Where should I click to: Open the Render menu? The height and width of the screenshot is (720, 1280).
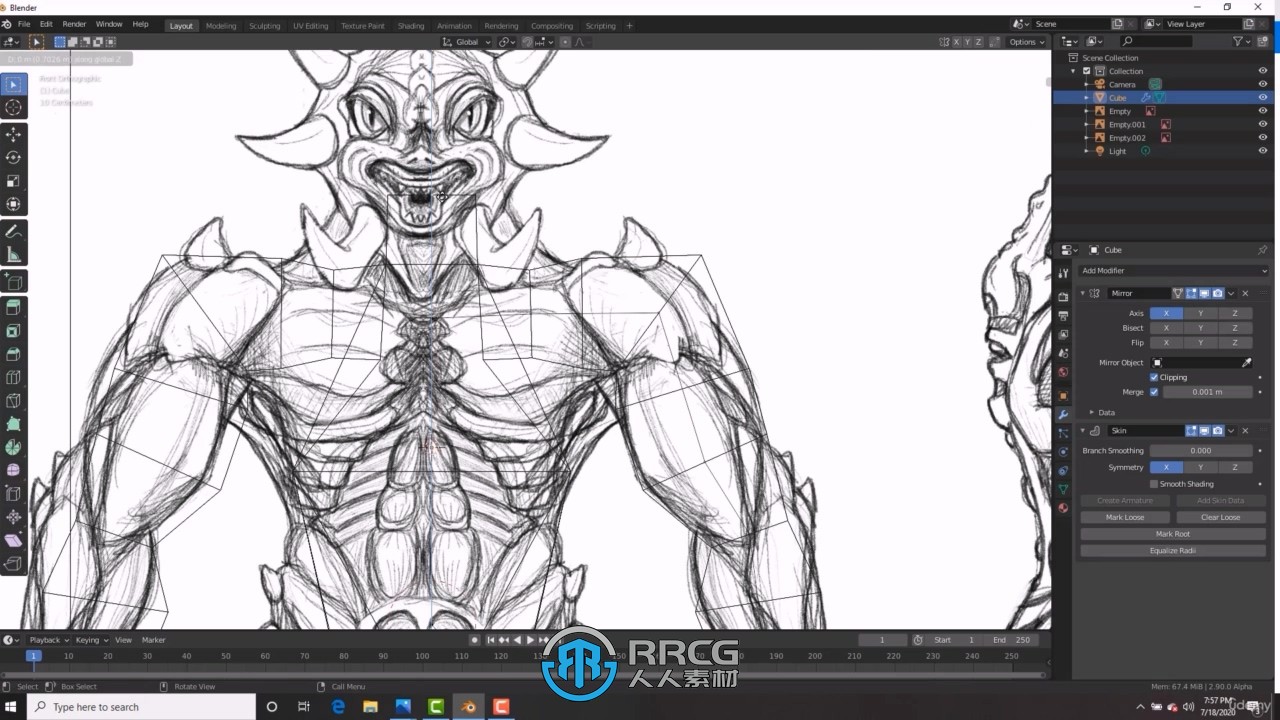(x=75, y=24)
